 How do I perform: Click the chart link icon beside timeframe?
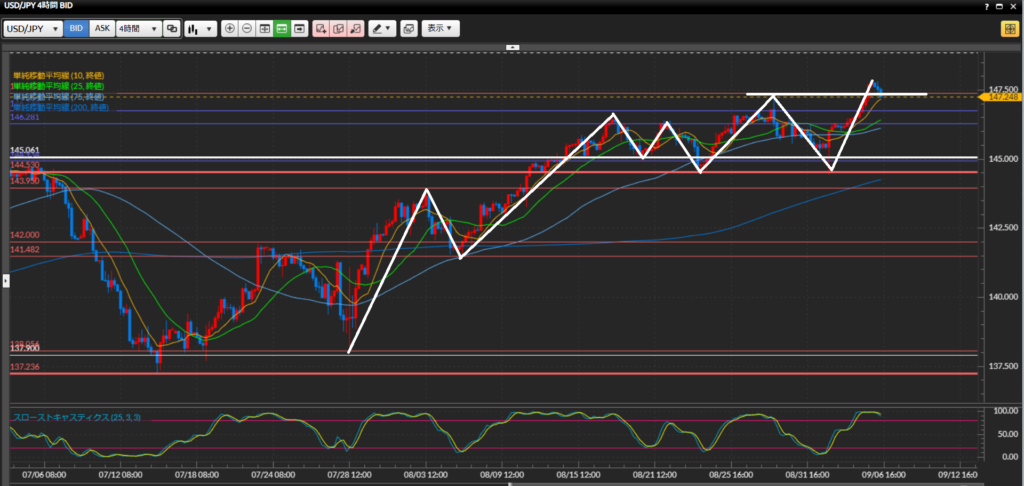[173, 29]
